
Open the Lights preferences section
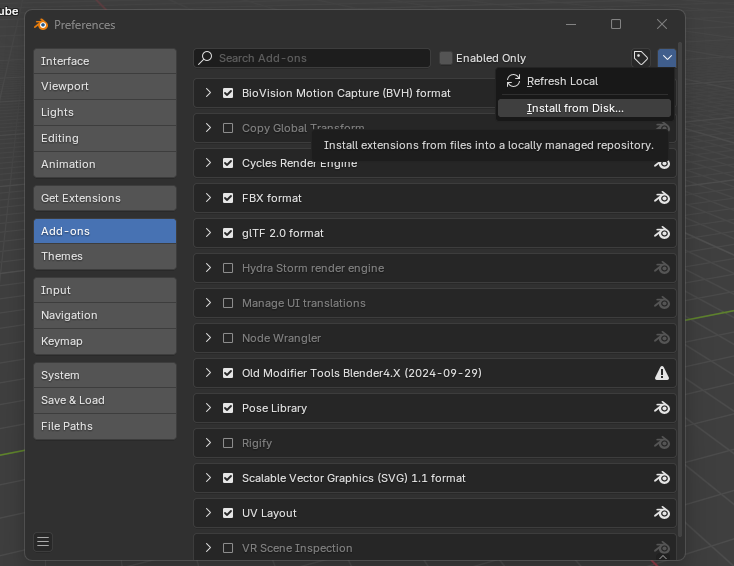[x=105, y=112]
